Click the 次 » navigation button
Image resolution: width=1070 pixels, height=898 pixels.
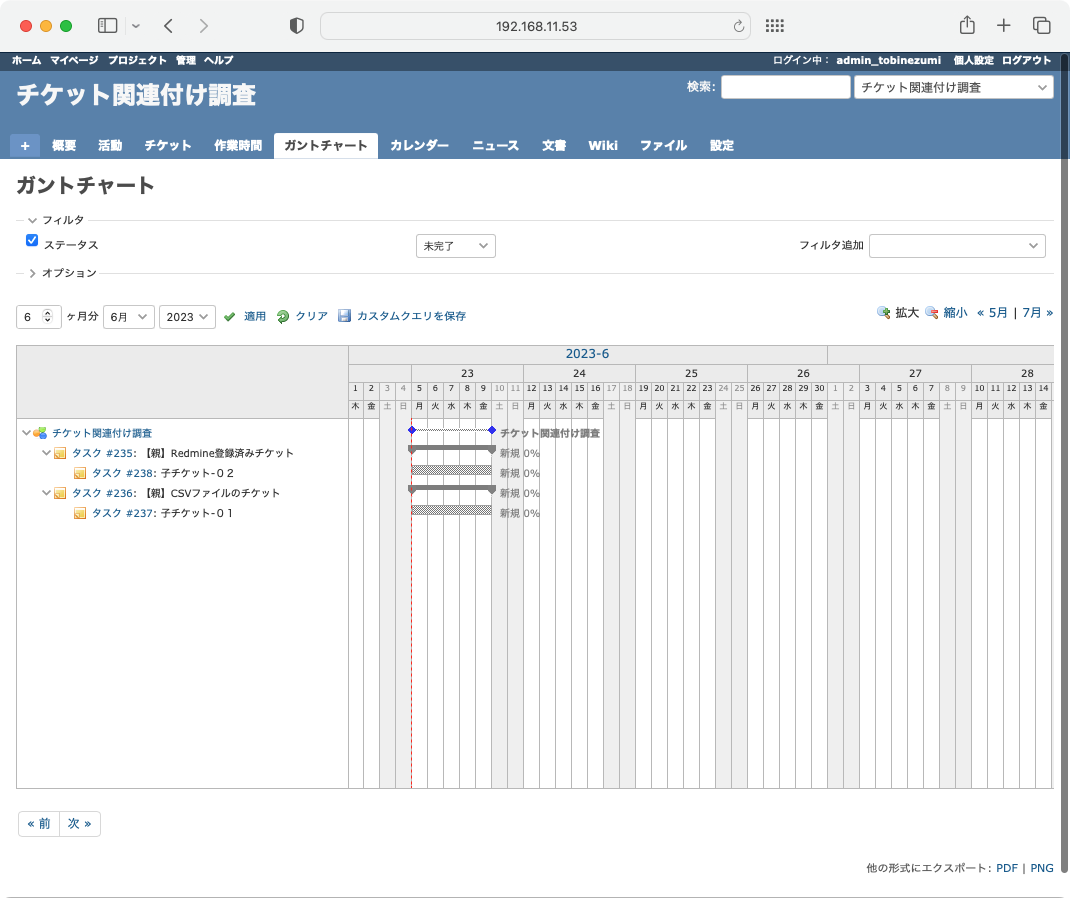(x=80, y=823)
